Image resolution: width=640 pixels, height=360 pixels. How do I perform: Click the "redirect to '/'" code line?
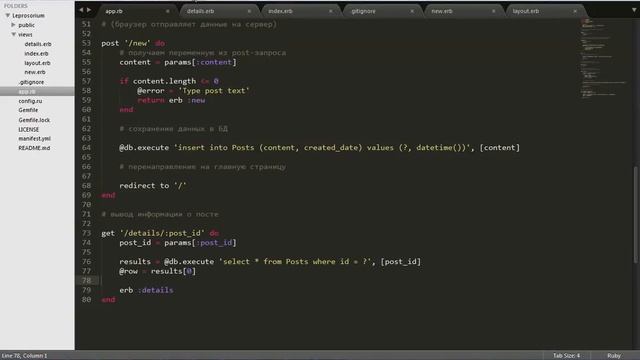coord(153,186)
